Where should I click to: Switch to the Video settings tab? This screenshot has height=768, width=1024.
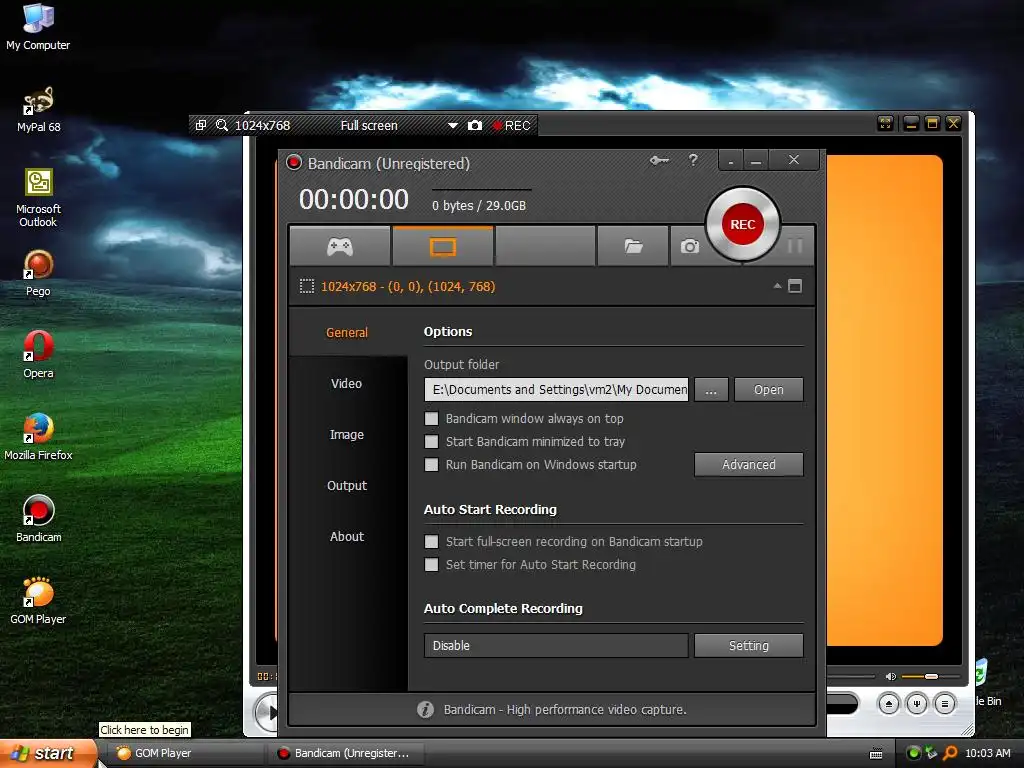click(x=347, y=383)
